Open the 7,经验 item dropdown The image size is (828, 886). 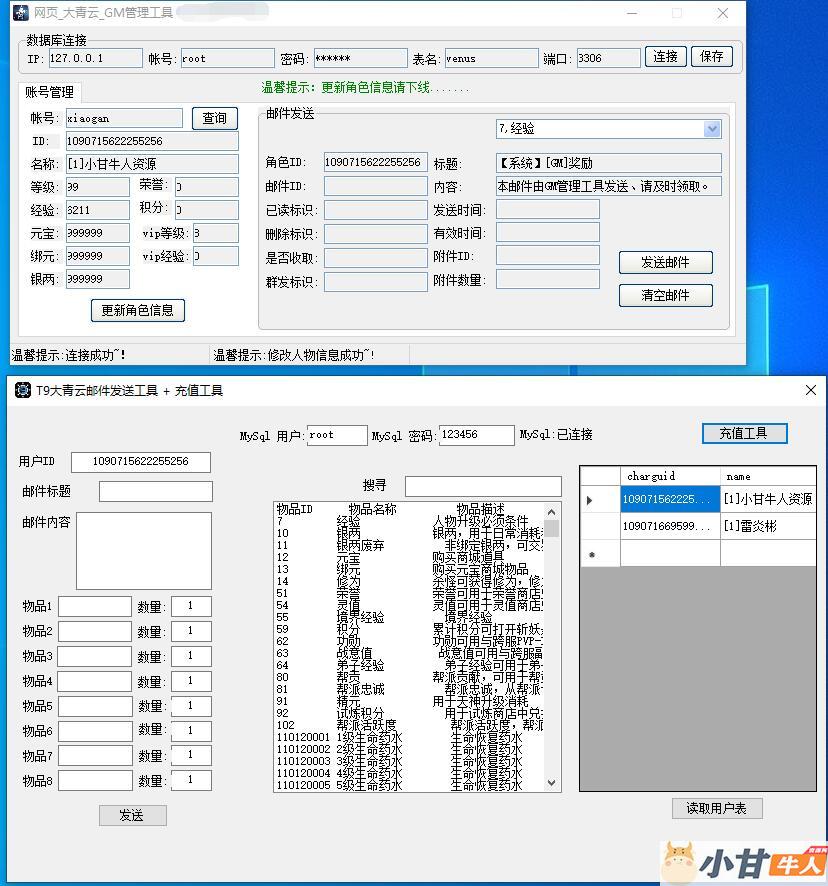coord(712,129)
